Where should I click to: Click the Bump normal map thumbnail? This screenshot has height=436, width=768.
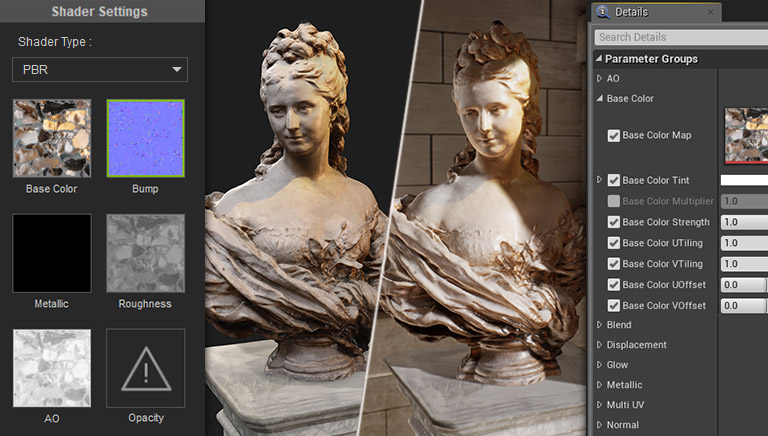tap(146, 138)
